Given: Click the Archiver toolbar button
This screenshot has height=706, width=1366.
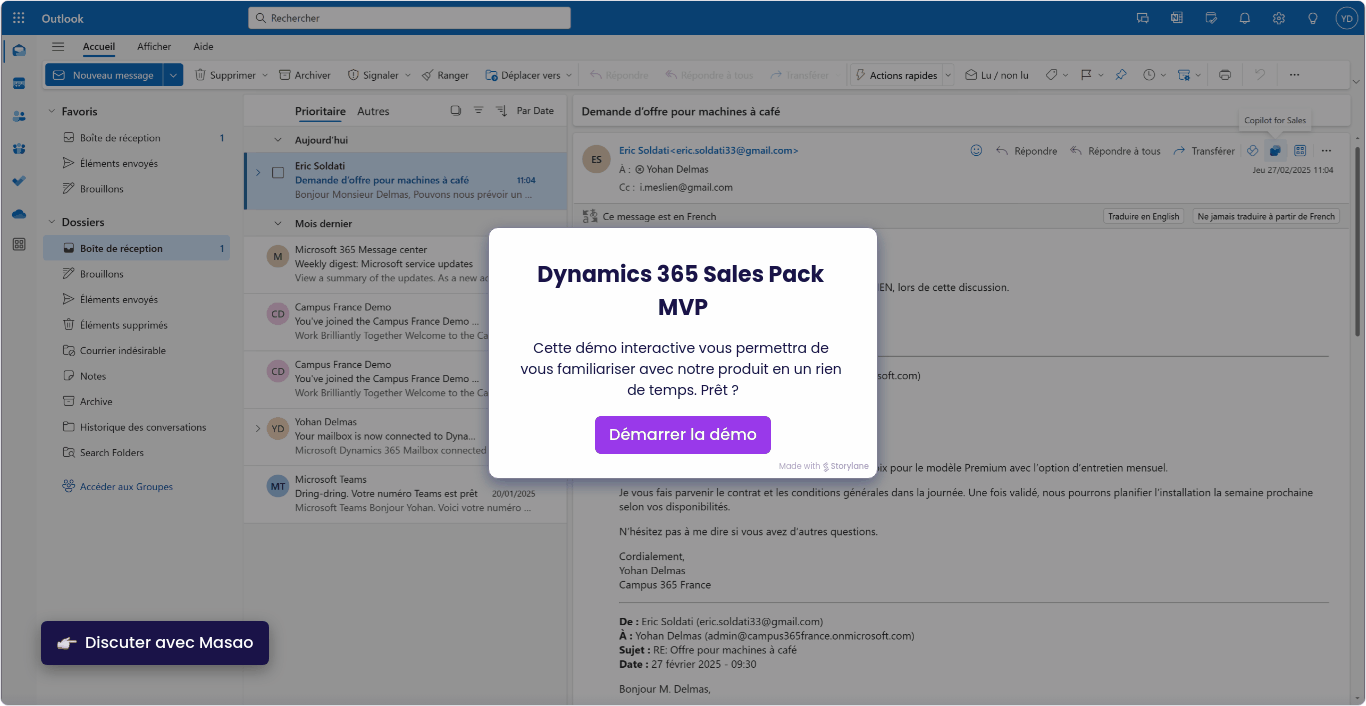Looking at the screenshot, I should point(305,75).
